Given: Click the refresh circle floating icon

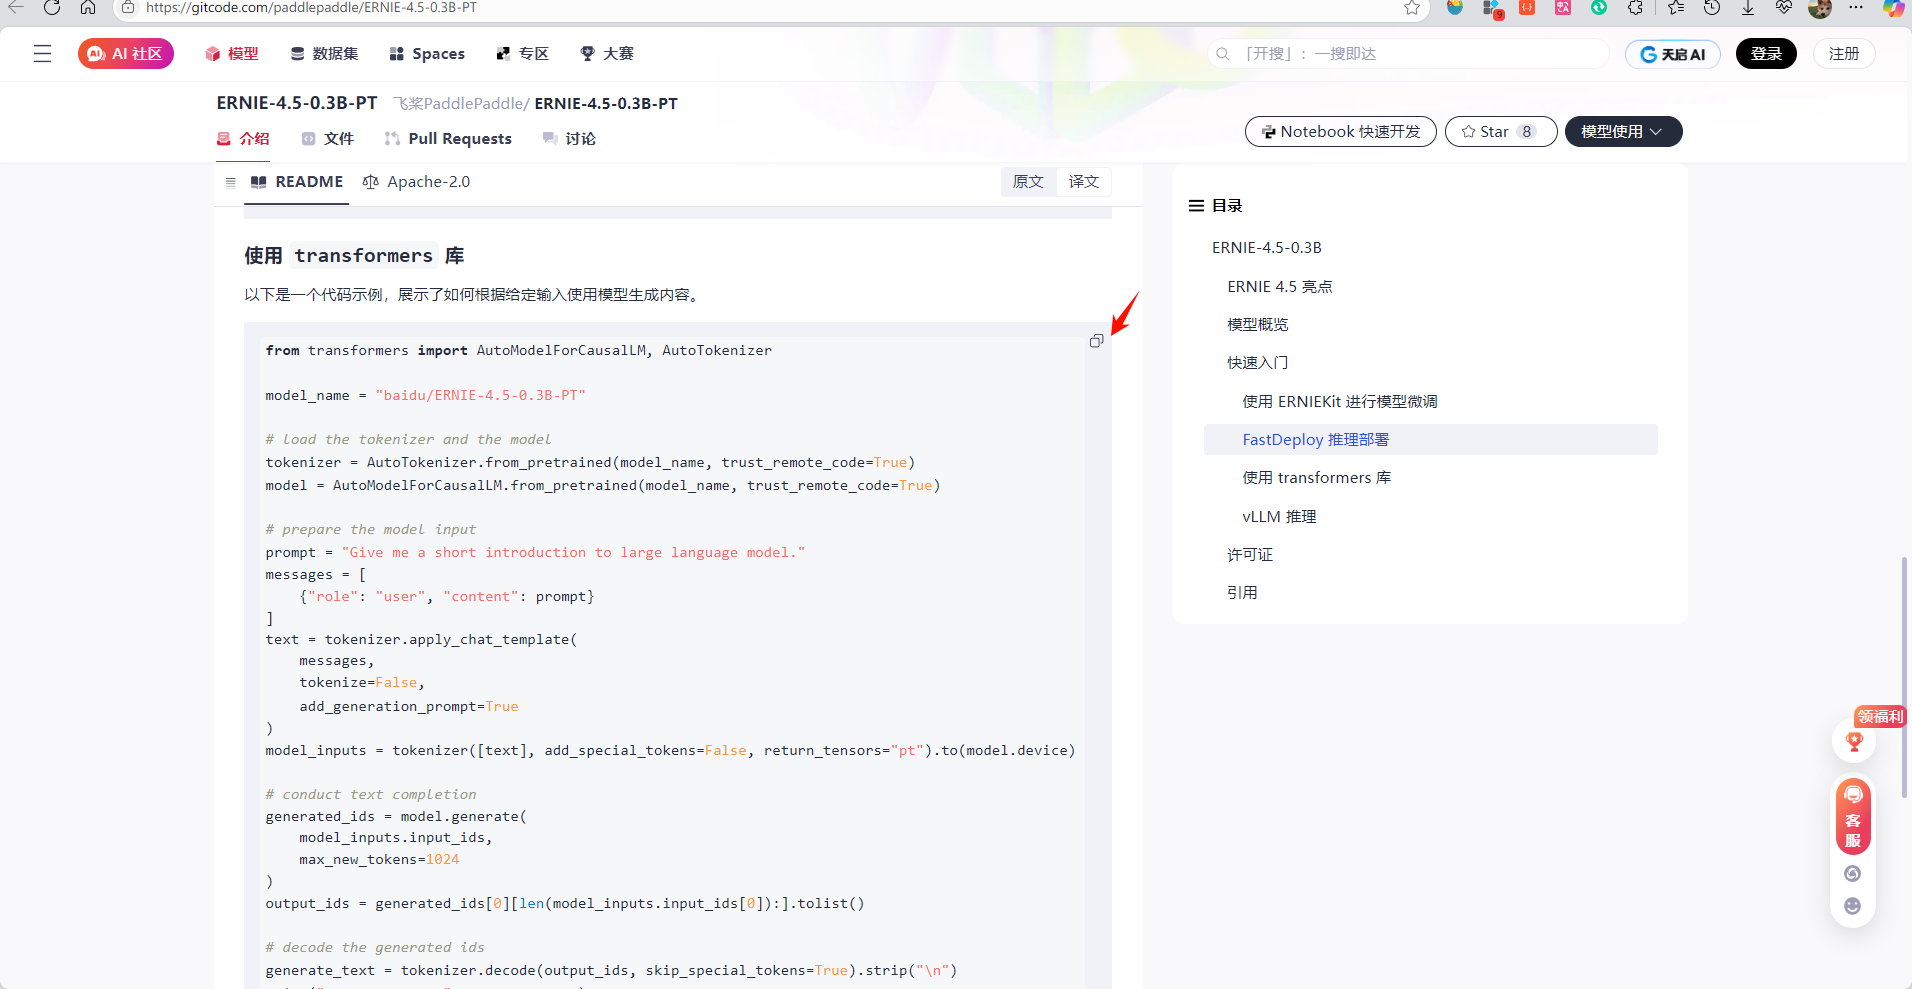Looking at the screenshot, I should pyautogui.click(x=1852, y=874).
